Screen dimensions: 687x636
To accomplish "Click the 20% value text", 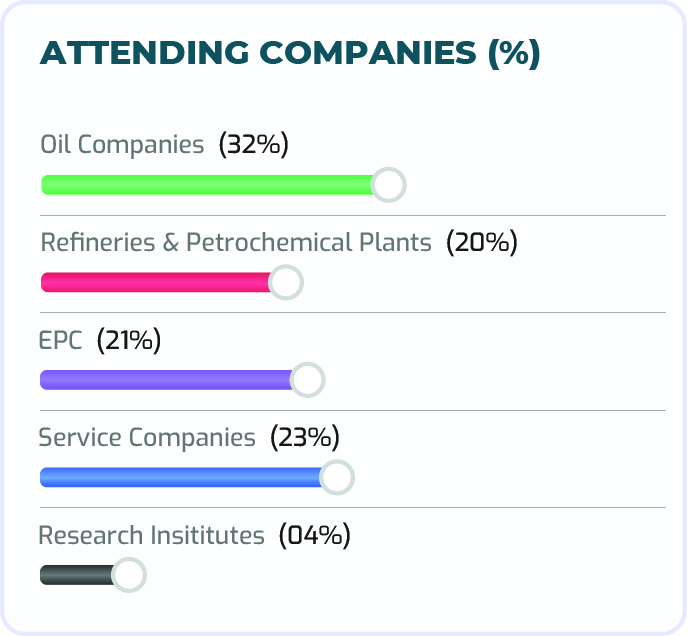I will click(481, 243).
